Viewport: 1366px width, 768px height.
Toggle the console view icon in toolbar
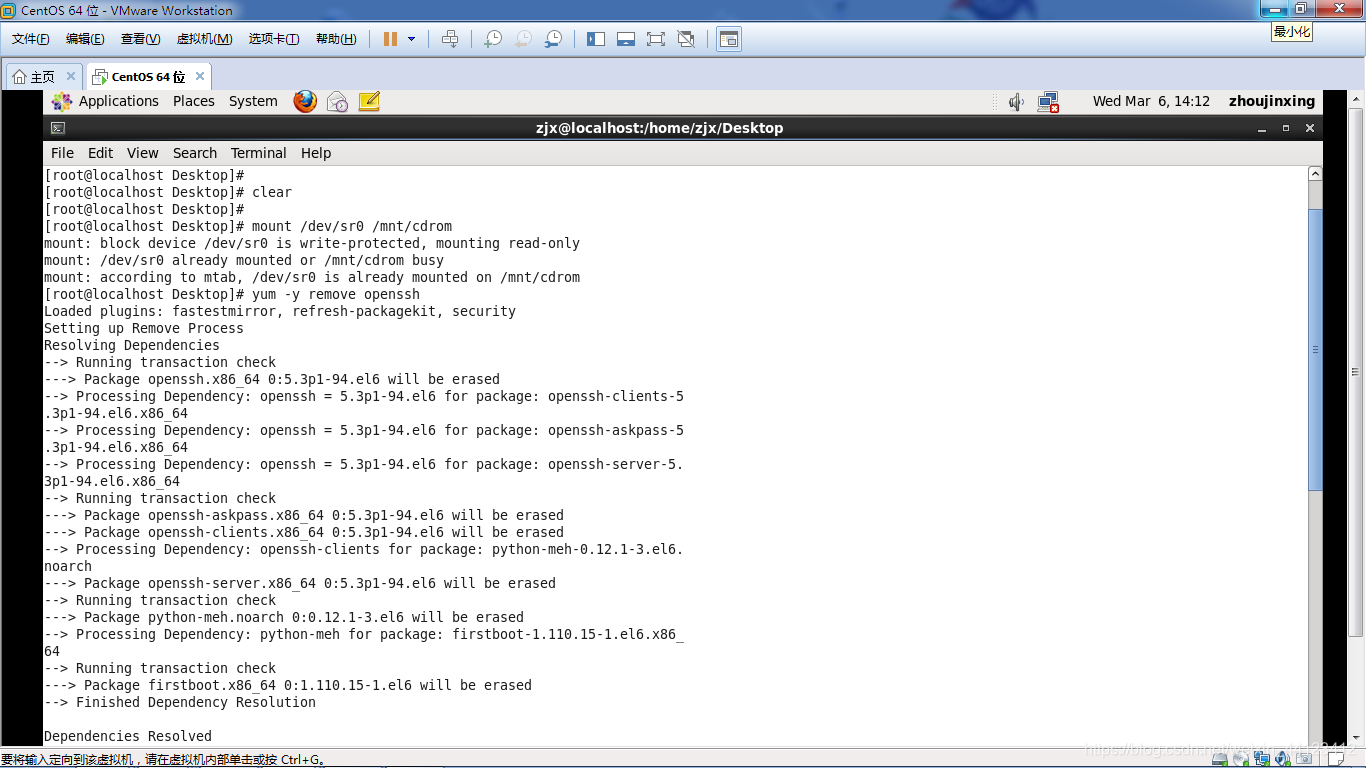coord(729,39)
